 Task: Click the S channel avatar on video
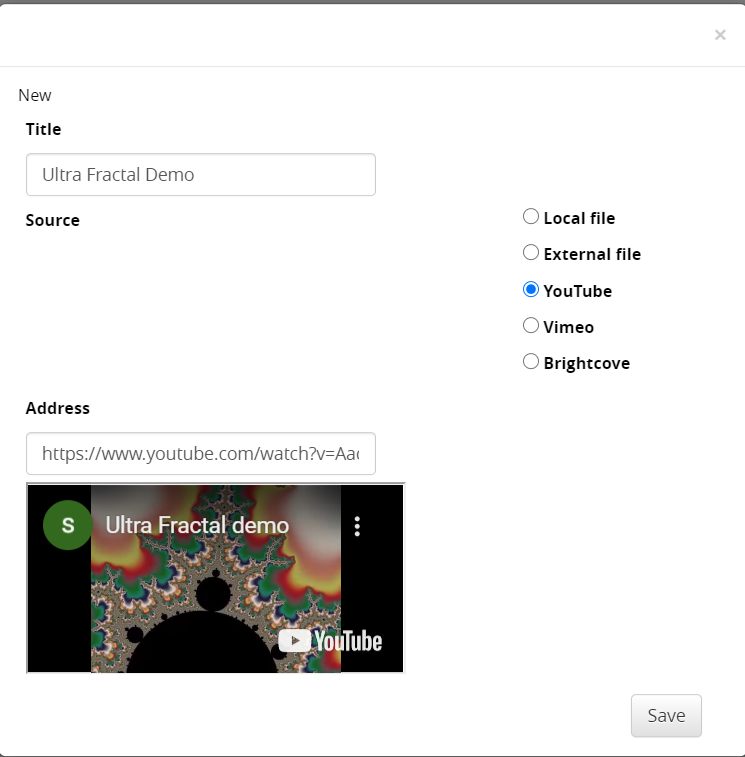(67, 526)
